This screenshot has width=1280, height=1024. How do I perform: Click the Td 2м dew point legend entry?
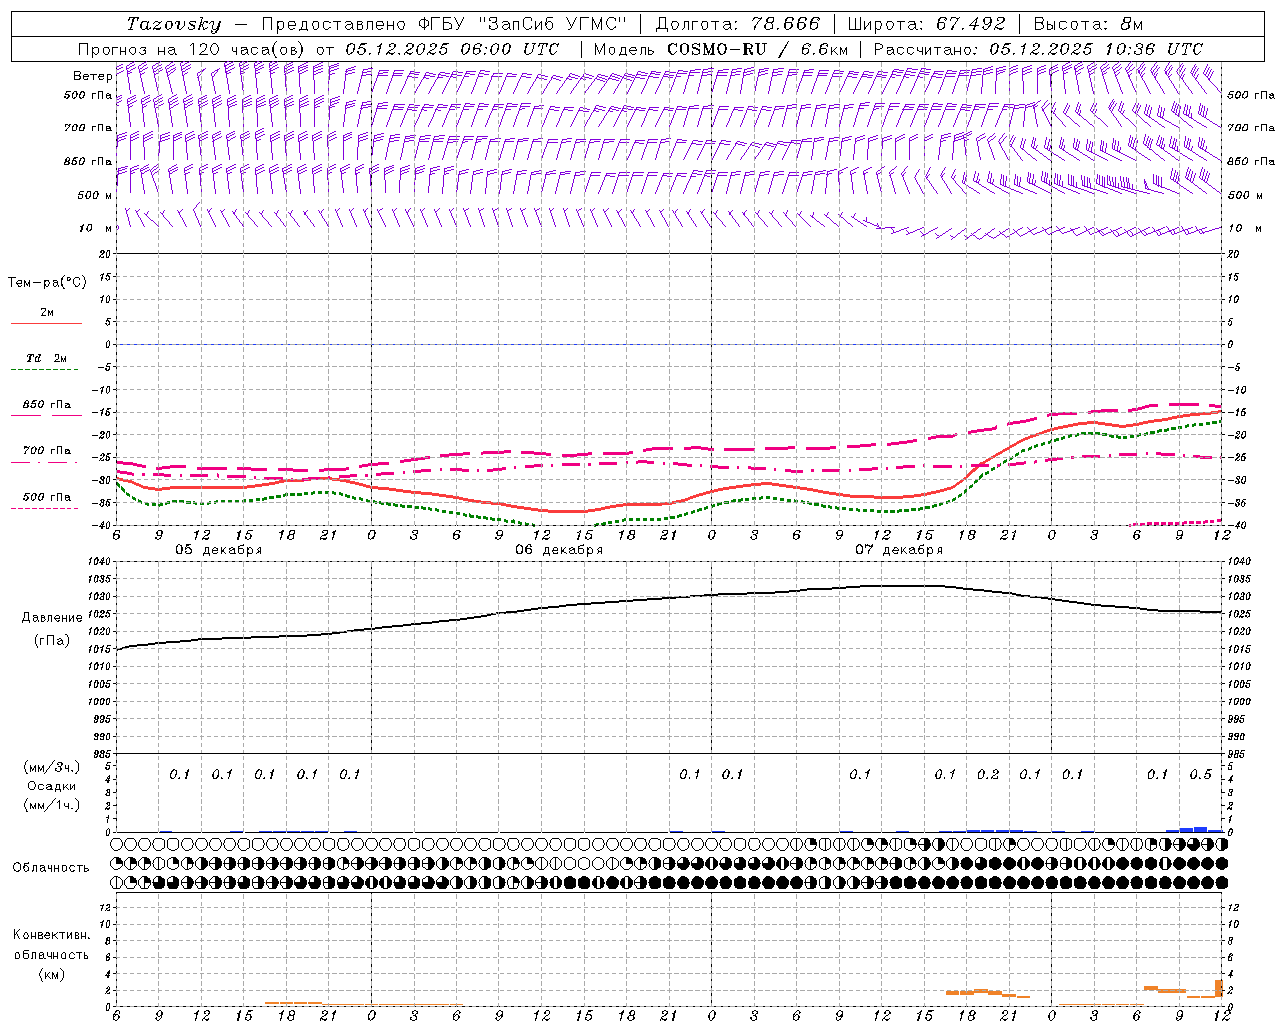[x=46, y=358]
